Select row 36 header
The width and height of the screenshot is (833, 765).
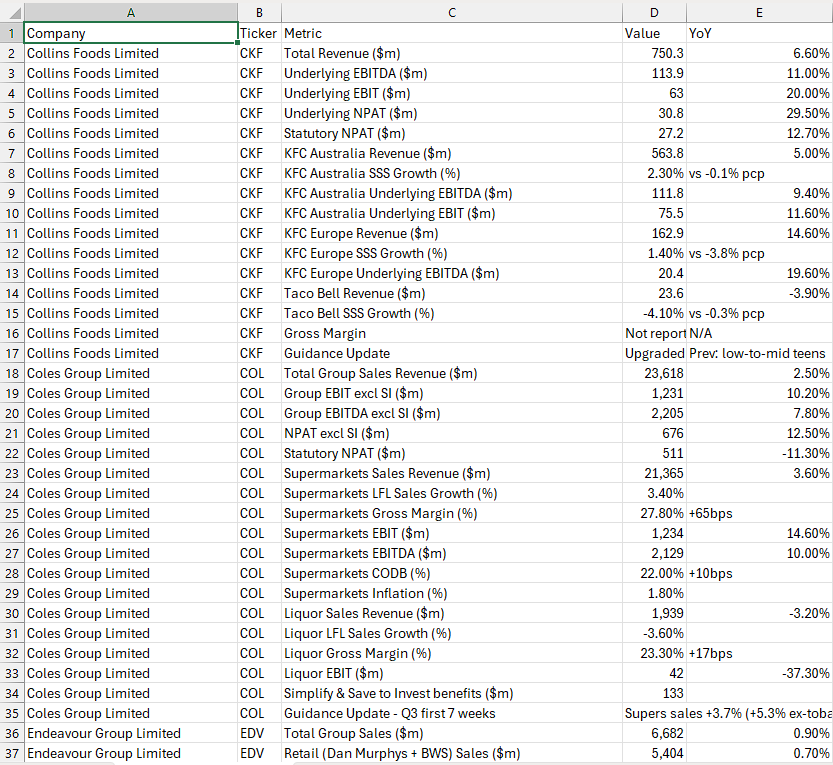click(12, 734)
